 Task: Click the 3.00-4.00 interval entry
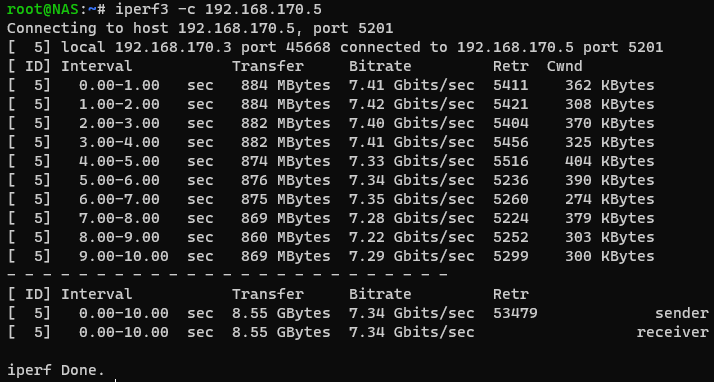[119, 142]
